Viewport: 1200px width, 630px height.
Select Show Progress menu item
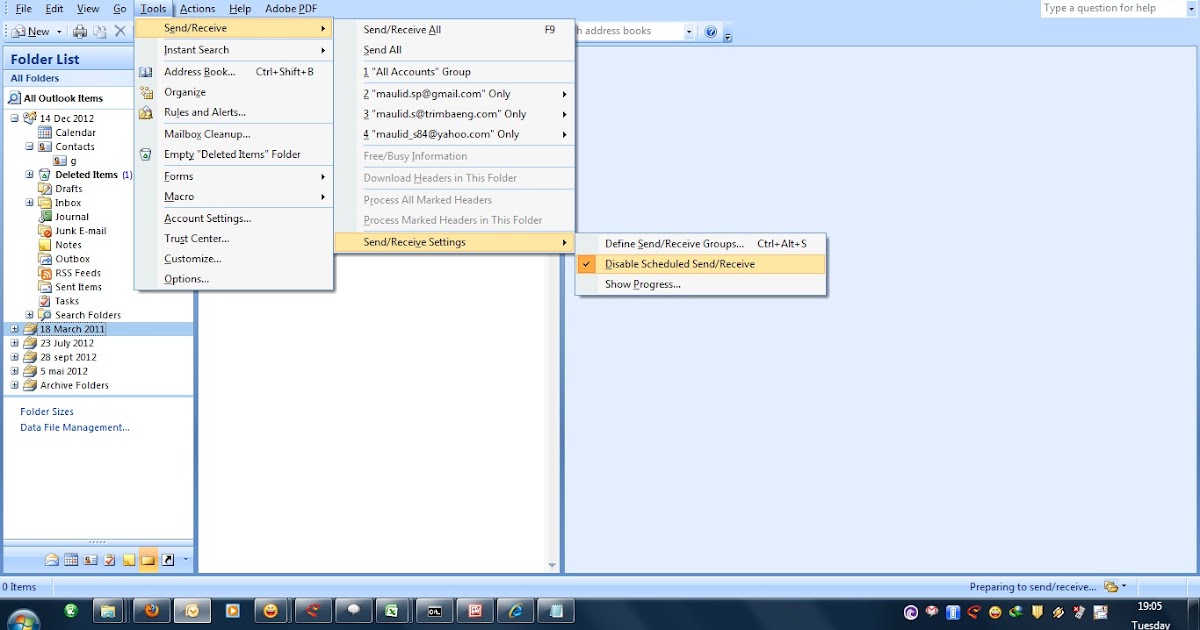(x=701, y=285)
